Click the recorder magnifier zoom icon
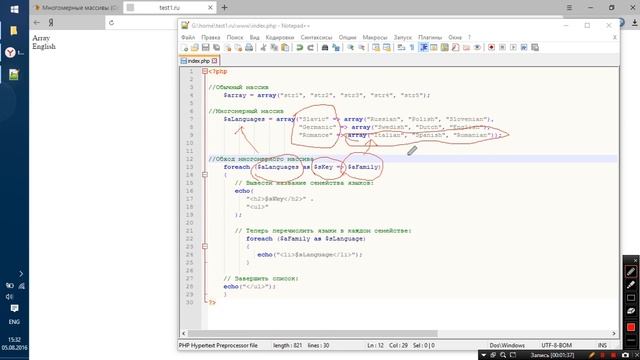The width and height of the screenshot is (640, 360). (503, 355)
